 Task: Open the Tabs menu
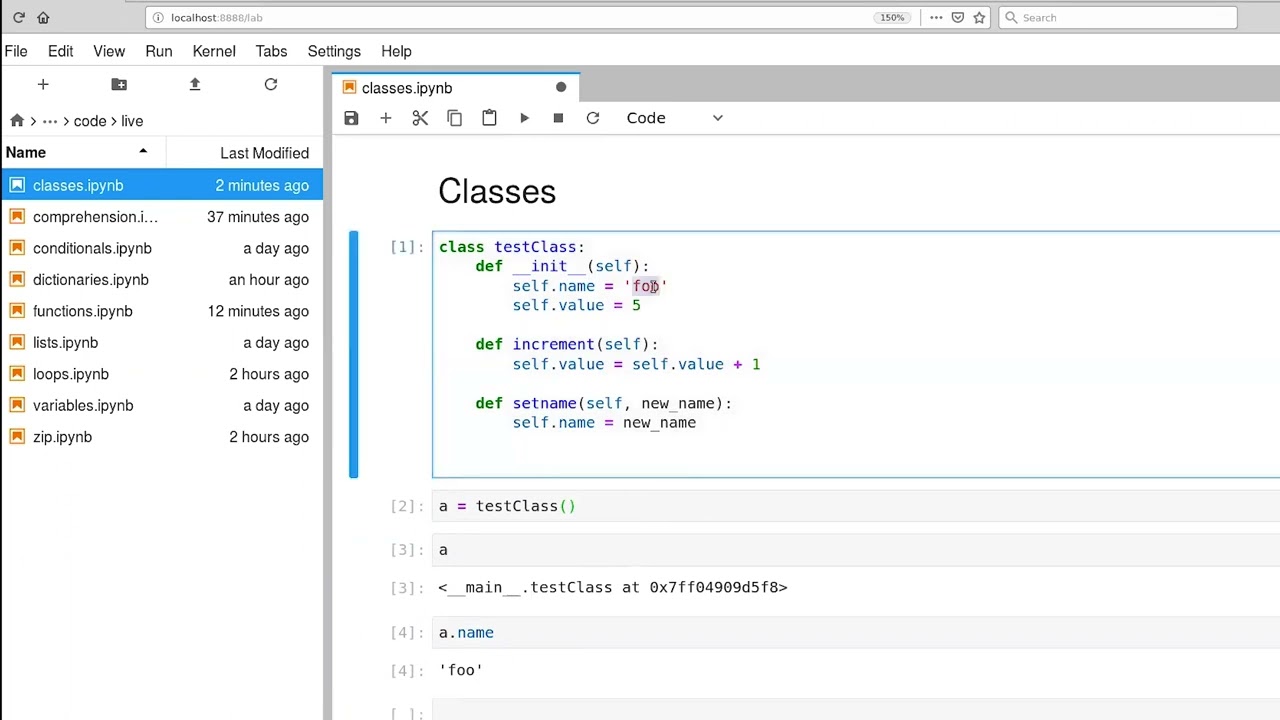pyautogui.click(x=271, y=51)
